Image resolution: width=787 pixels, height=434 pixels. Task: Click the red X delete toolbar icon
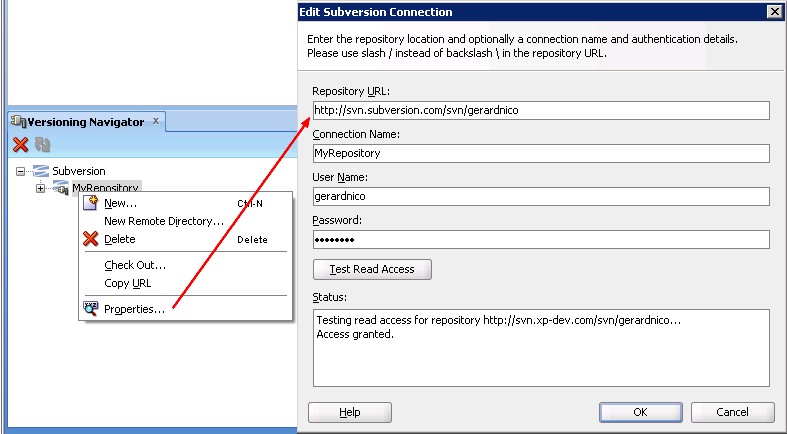tap(20, 145)
